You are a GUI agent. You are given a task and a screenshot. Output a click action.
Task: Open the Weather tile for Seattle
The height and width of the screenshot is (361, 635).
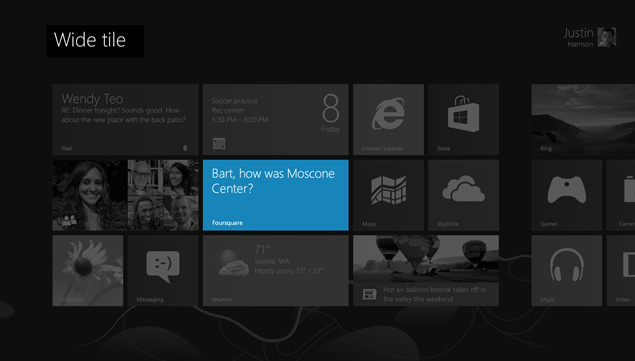275,271
